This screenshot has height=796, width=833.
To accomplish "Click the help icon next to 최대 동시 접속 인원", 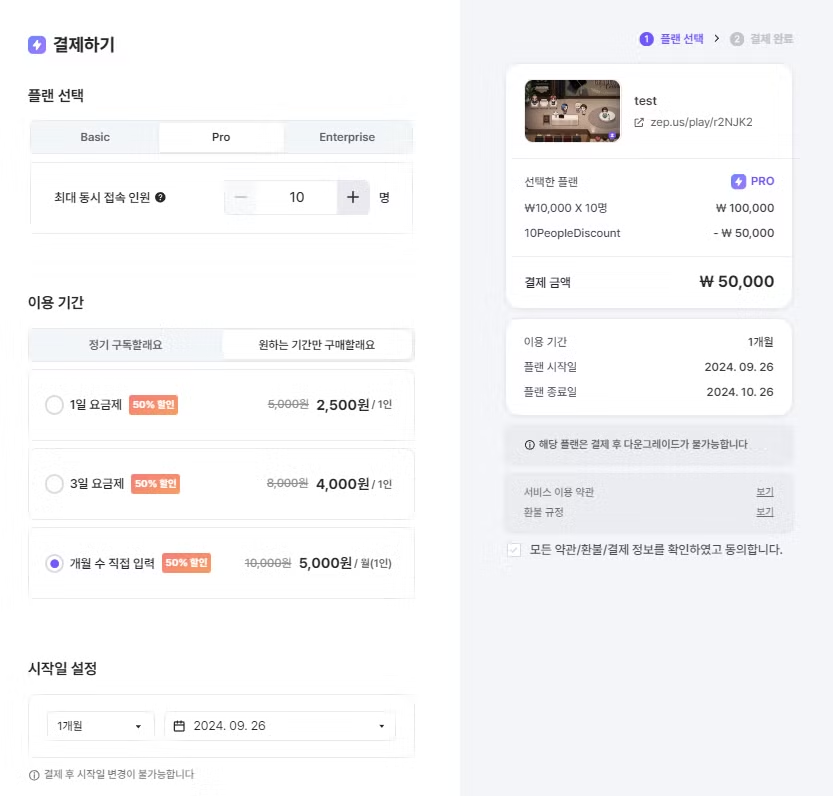I will [160, 197].
